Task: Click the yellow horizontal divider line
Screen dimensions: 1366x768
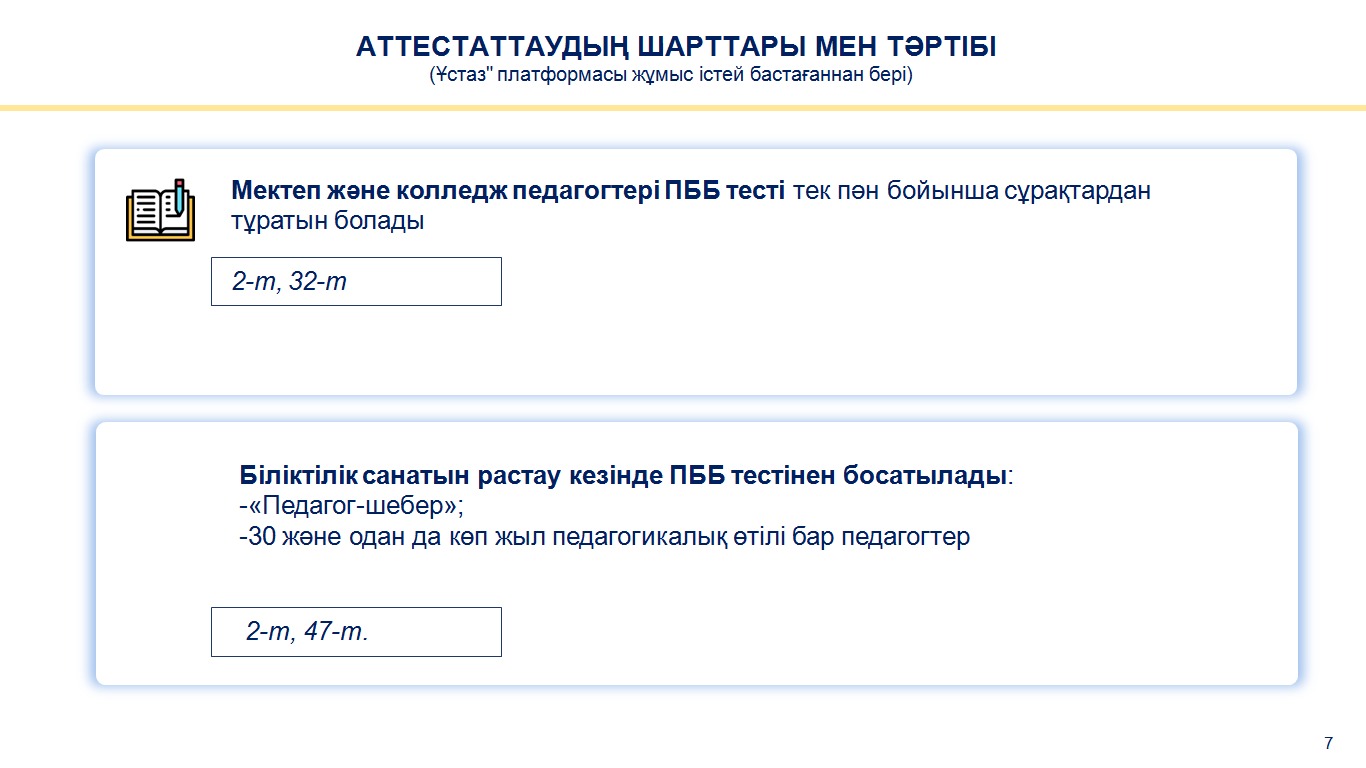Action: (x=683, y=107)
